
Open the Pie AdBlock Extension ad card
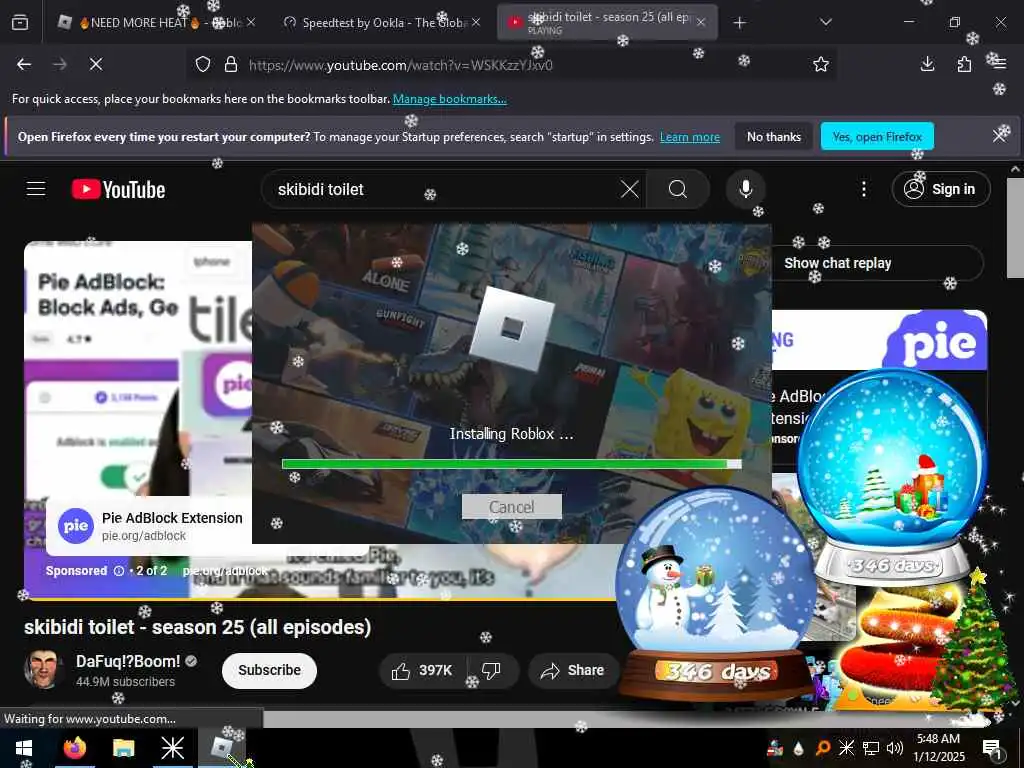150,526
